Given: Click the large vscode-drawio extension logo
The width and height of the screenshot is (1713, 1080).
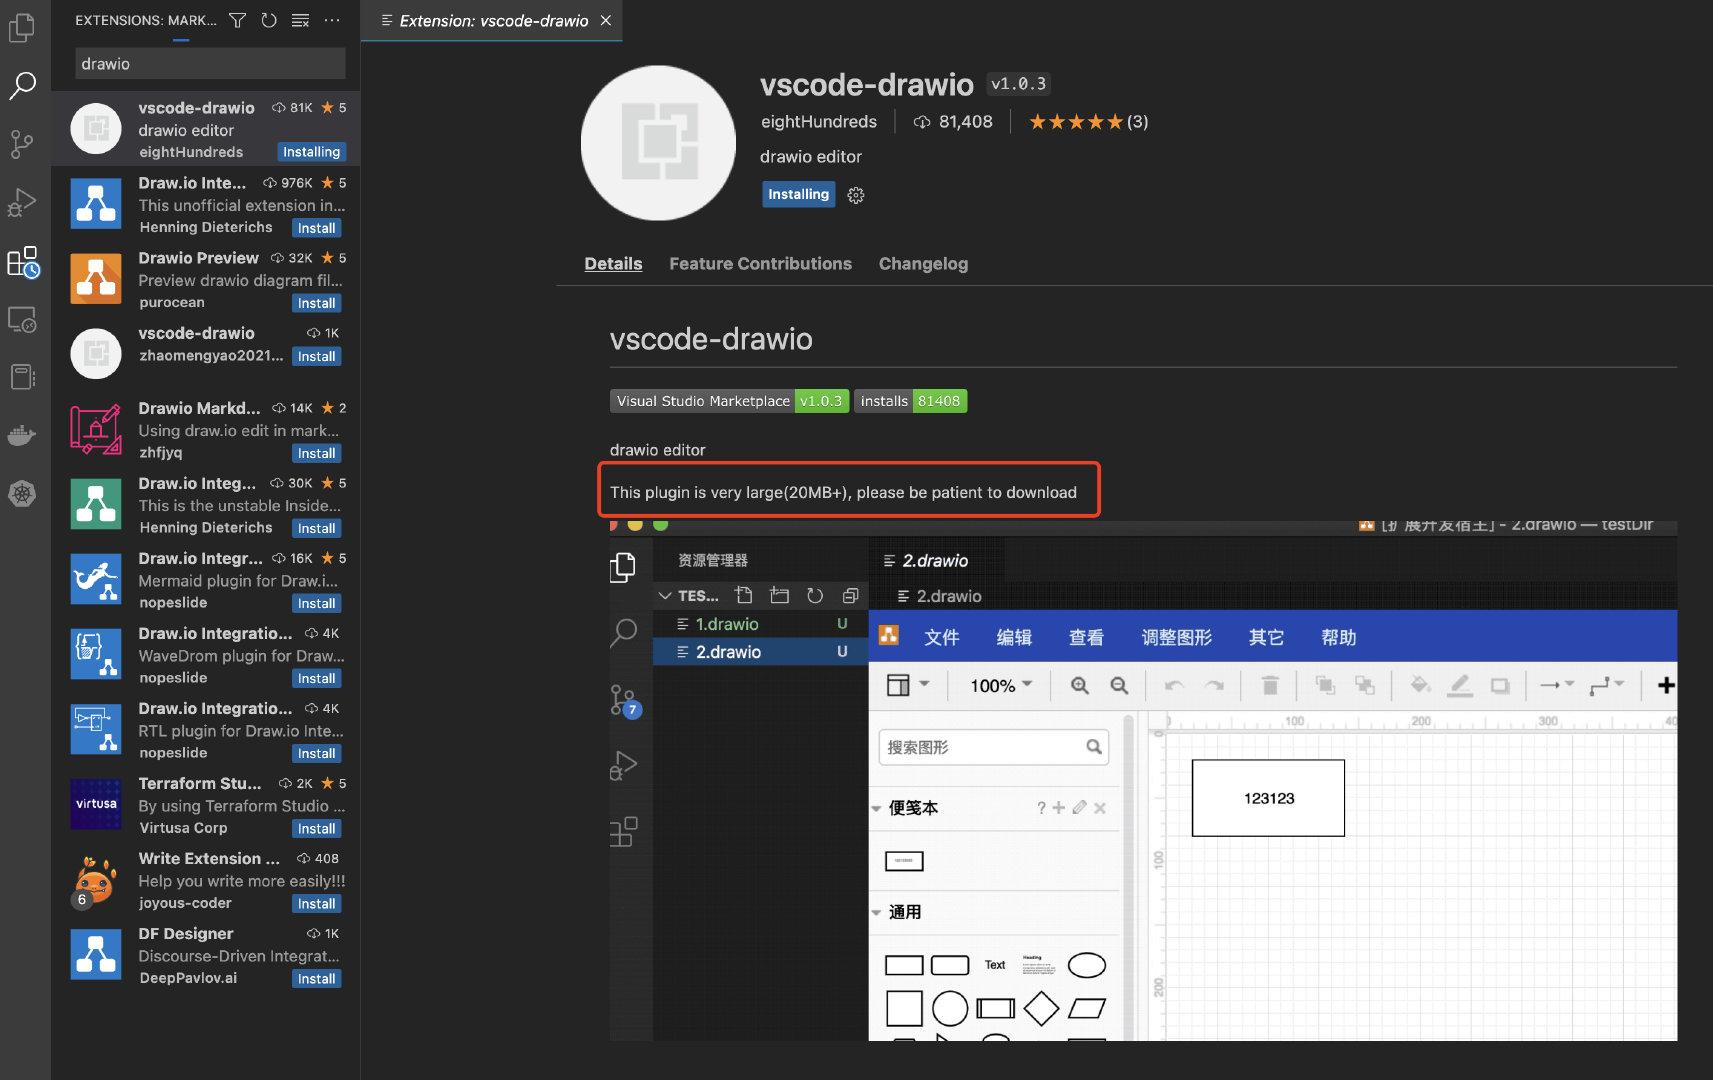Looking at the screenshot, I should tap(658, 143).
